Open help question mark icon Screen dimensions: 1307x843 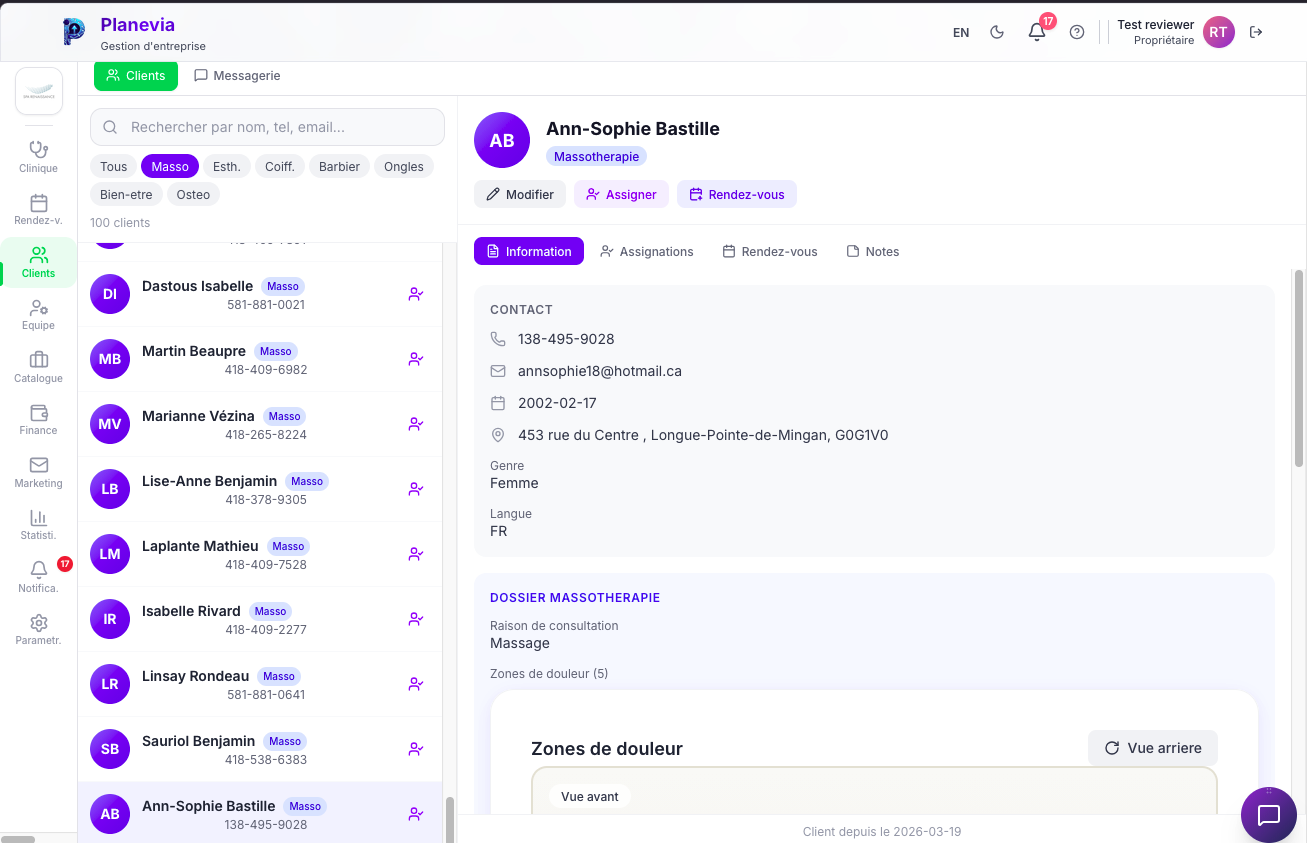tap(1077, 32)
